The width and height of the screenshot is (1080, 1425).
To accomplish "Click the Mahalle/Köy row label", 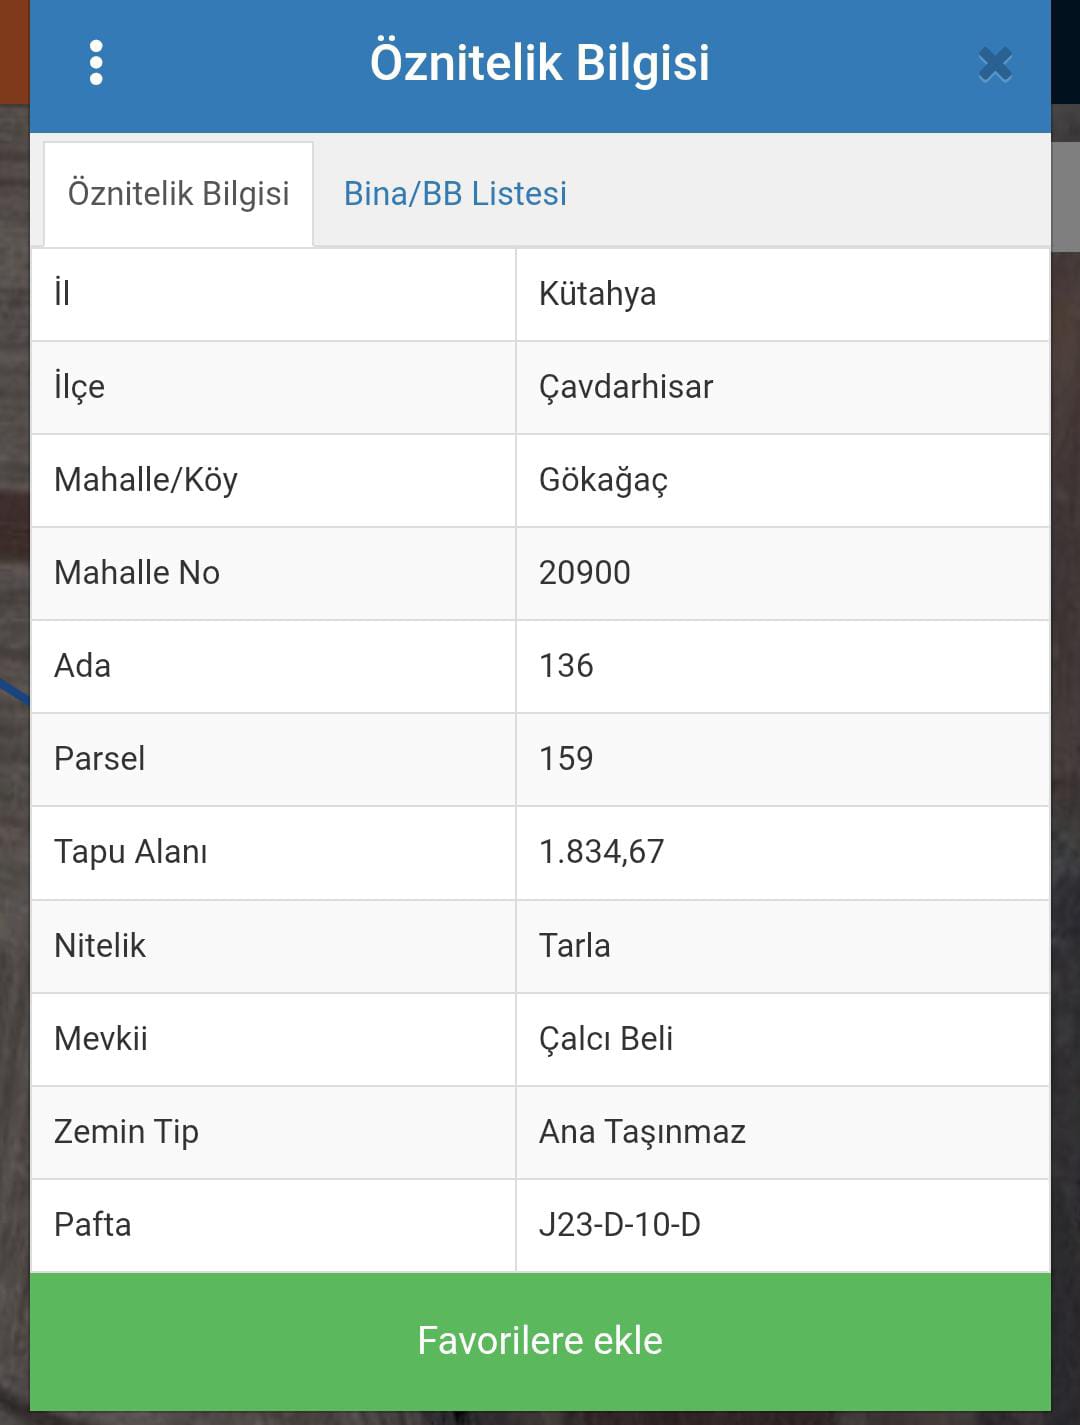I will pyautogui.click(x=146, y=480).
